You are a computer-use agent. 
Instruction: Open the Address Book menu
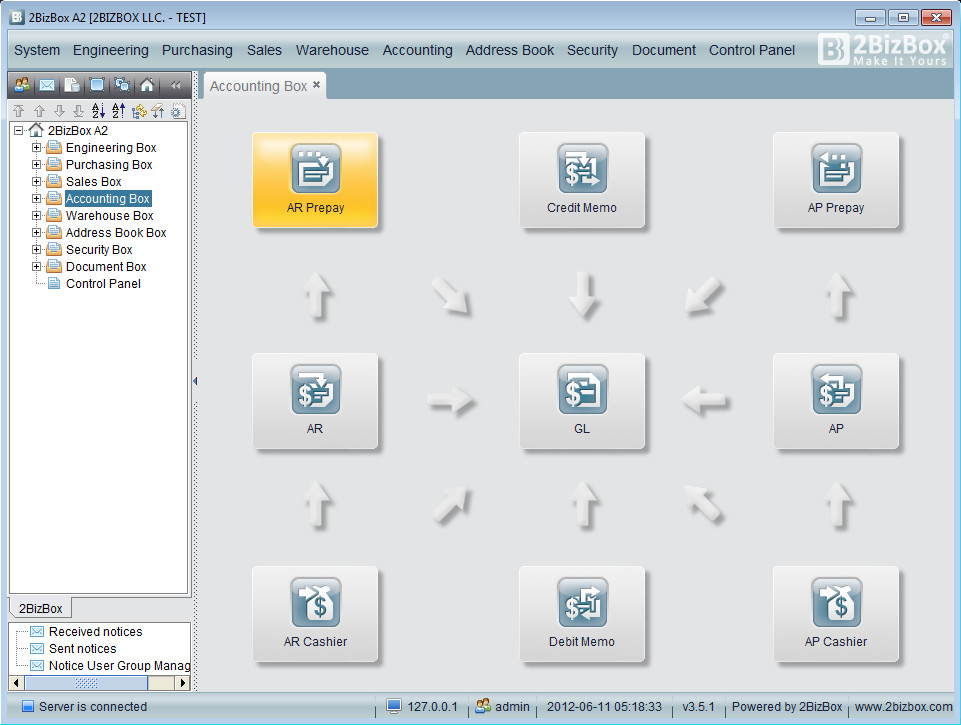[509, 50]
